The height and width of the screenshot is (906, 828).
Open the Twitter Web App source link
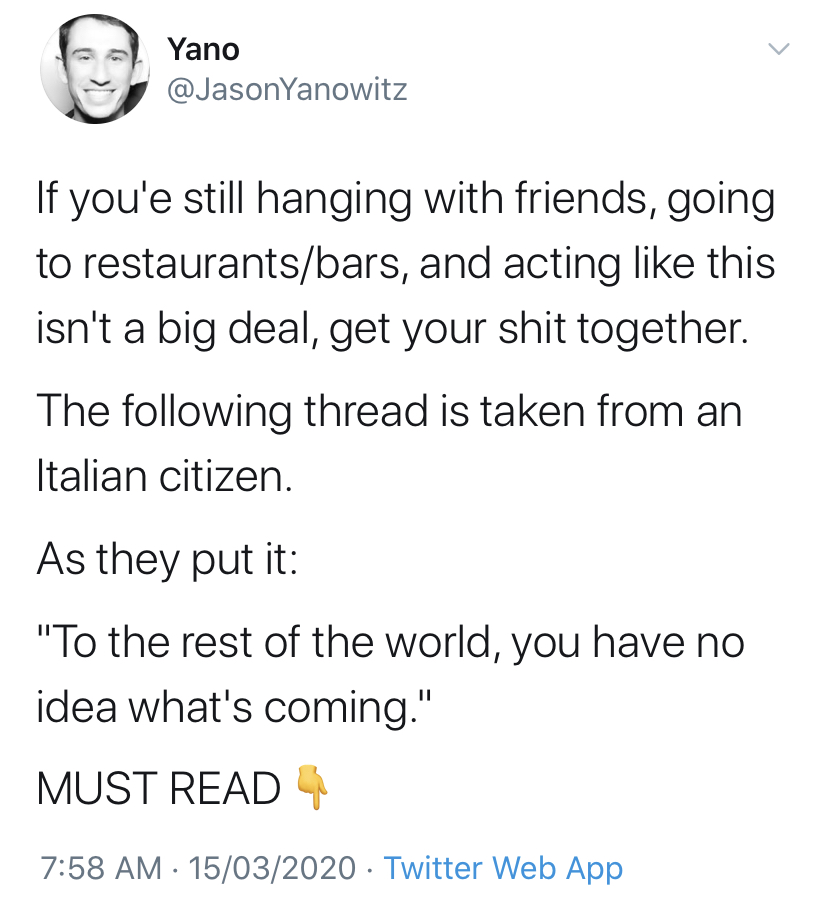[503, 868]
